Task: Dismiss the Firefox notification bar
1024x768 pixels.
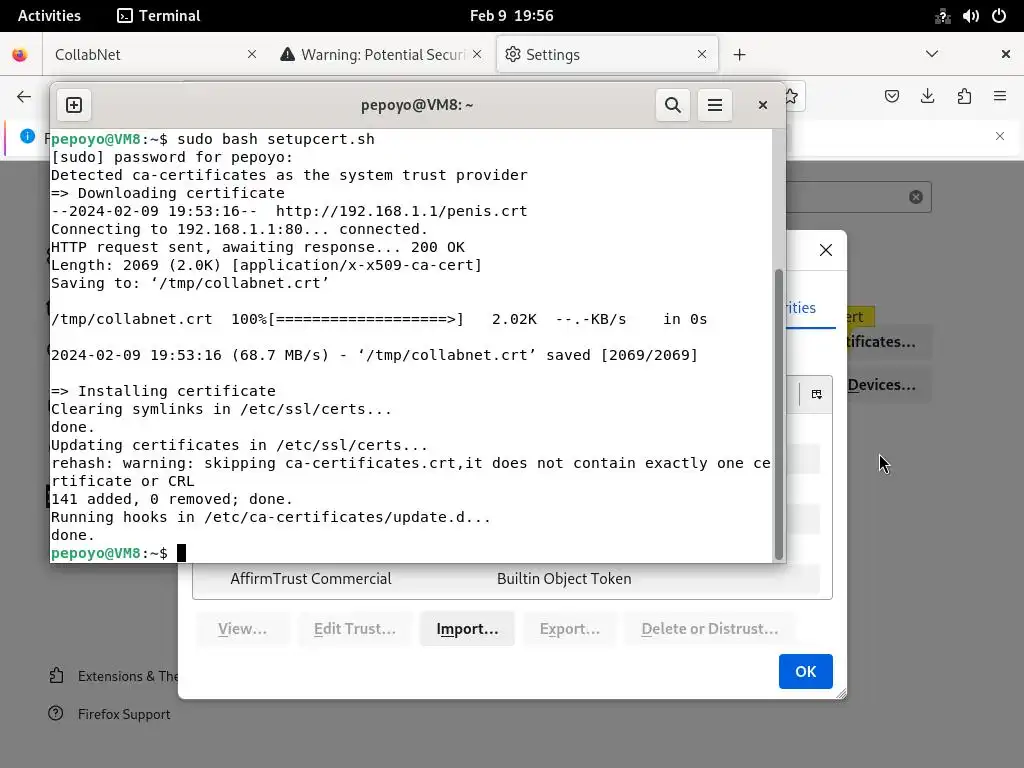Action: (1000, 136)
